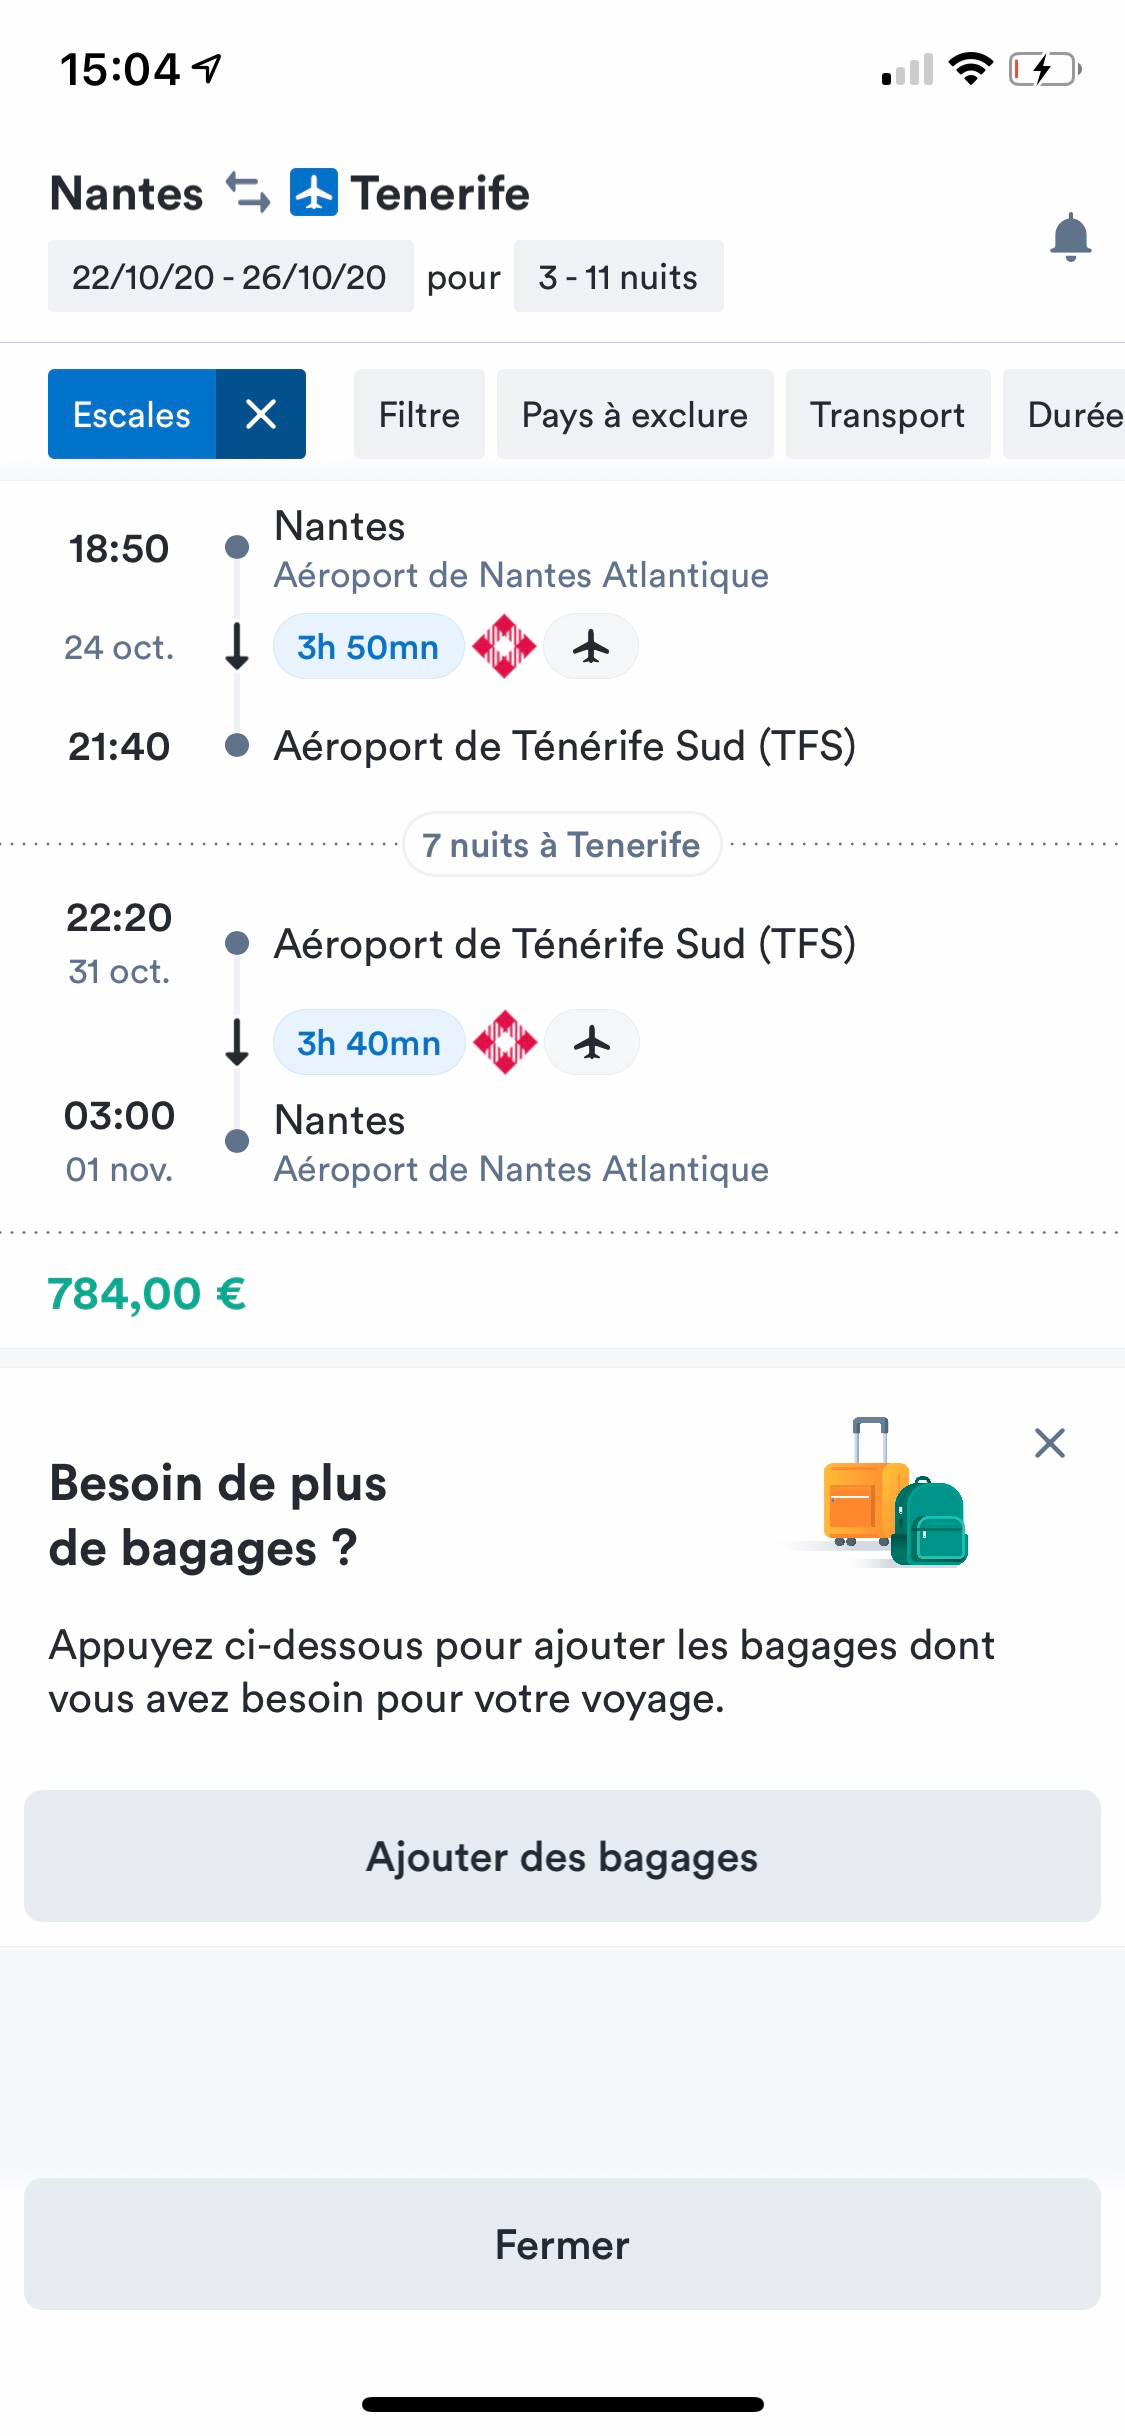Dismiss the baggage banner with X

1049,1443
